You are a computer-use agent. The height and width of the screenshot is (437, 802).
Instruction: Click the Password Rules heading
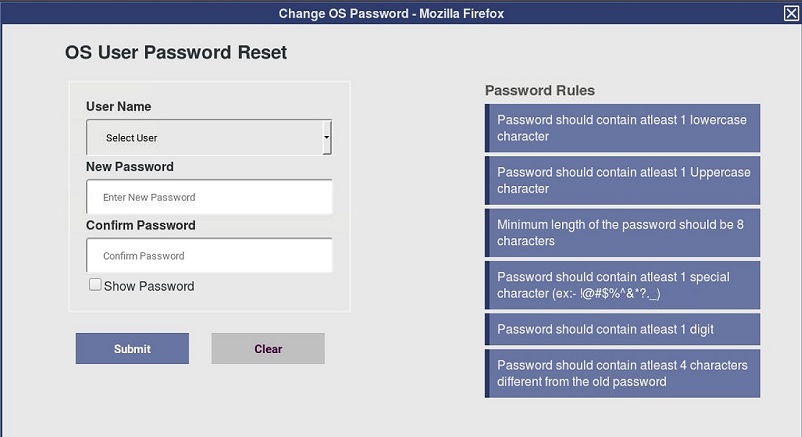(x=540, y=91)
